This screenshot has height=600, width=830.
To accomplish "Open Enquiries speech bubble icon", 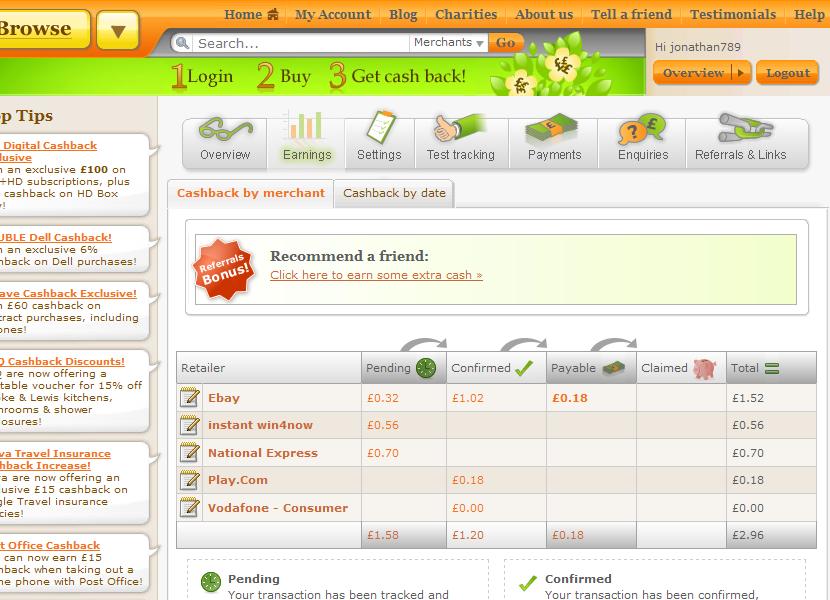I will pos(642,130).
